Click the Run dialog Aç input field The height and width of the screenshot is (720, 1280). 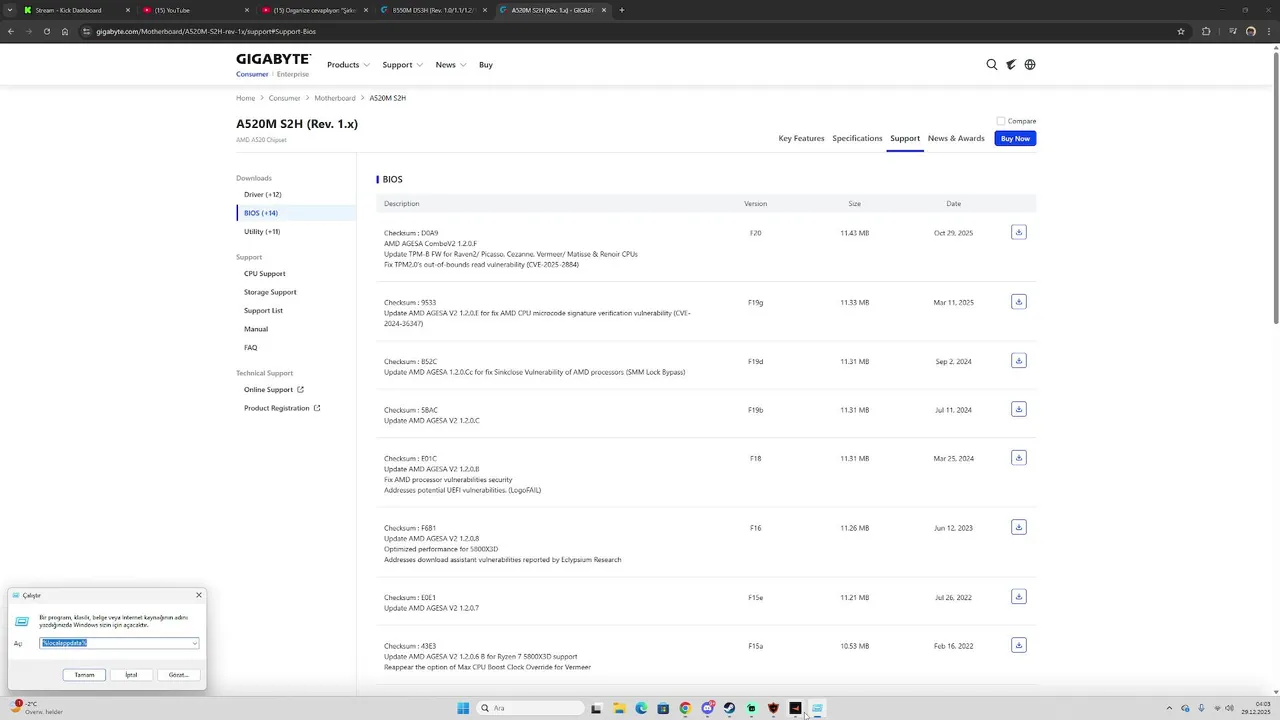[119, 643]
